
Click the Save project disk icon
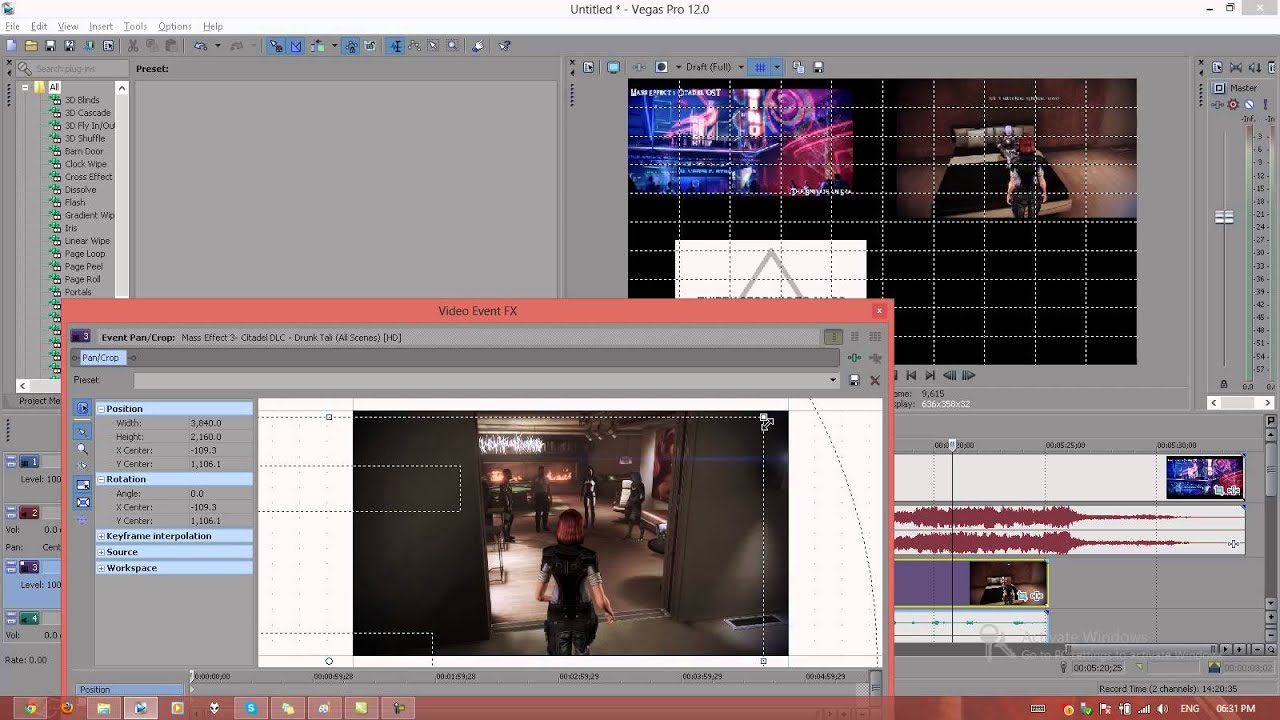click(x=50, y=46)
